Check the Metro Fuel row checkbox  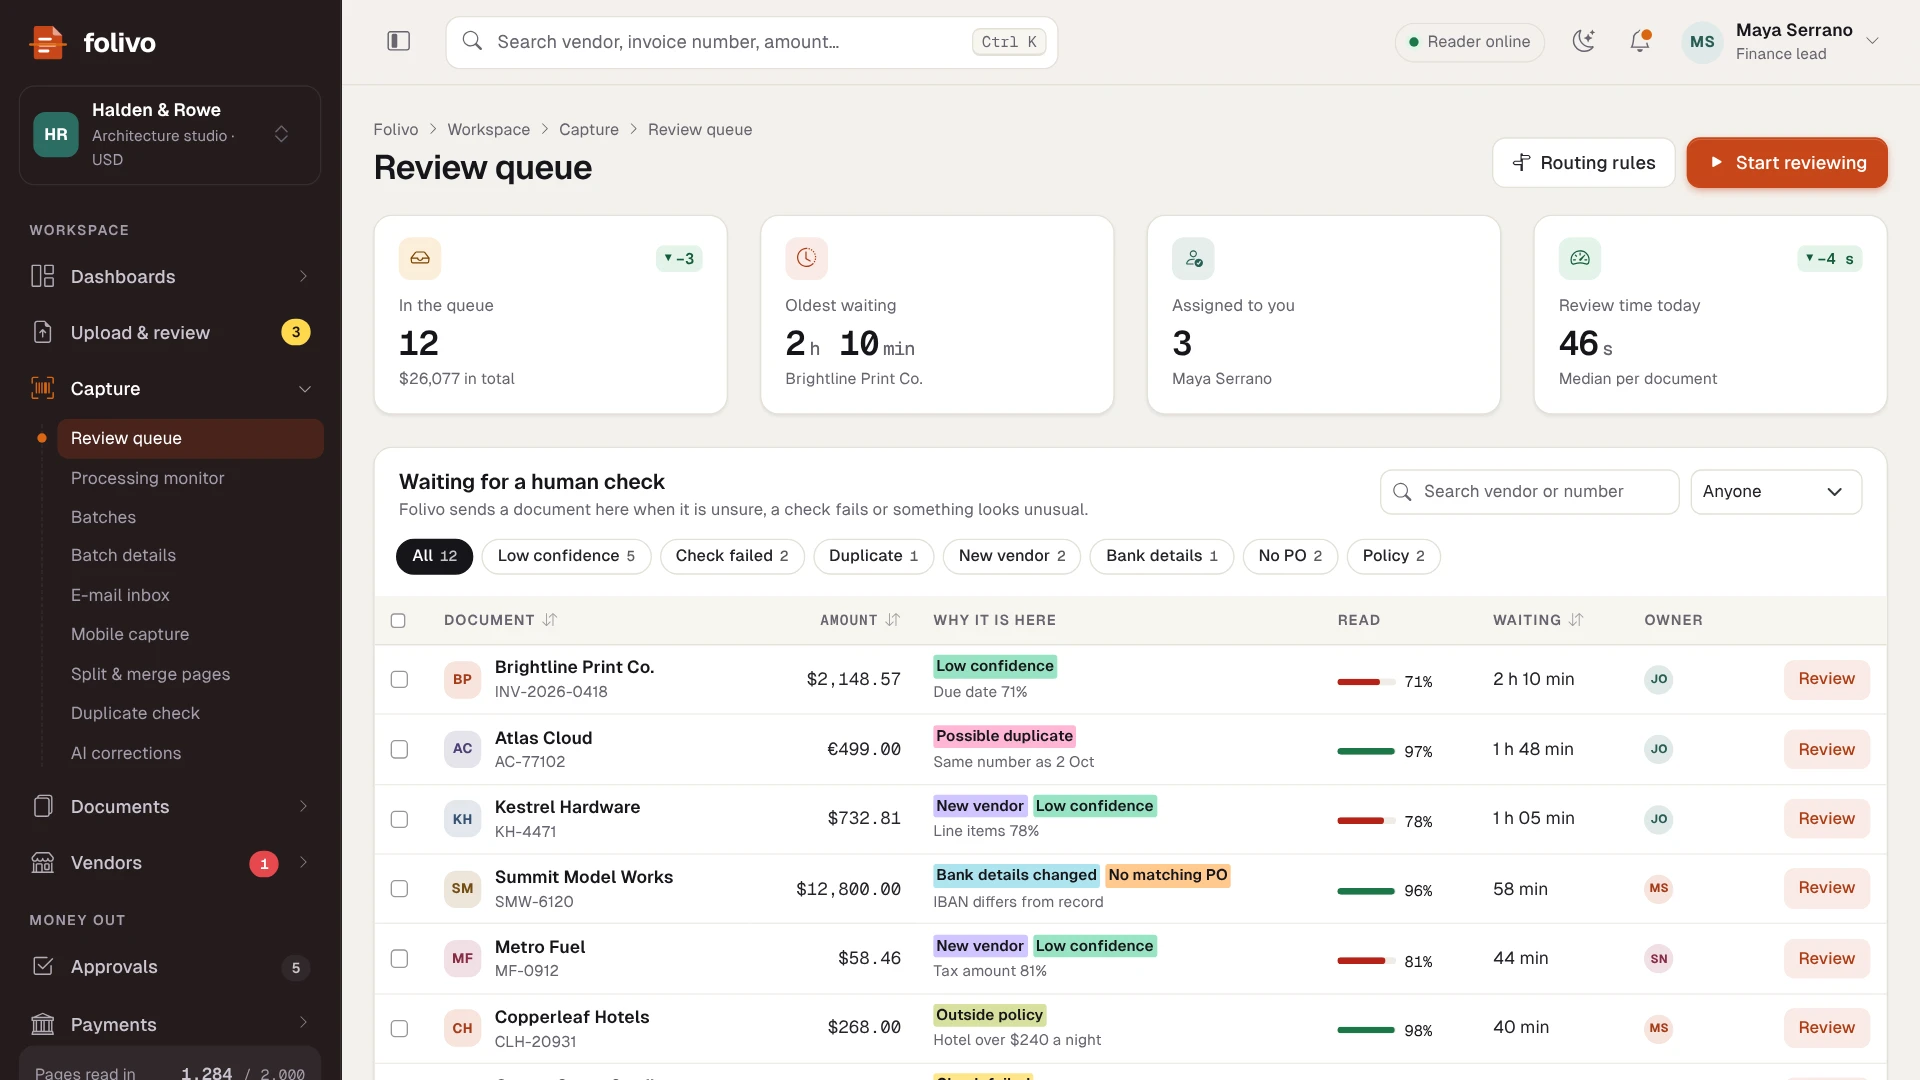coord(399,959)
